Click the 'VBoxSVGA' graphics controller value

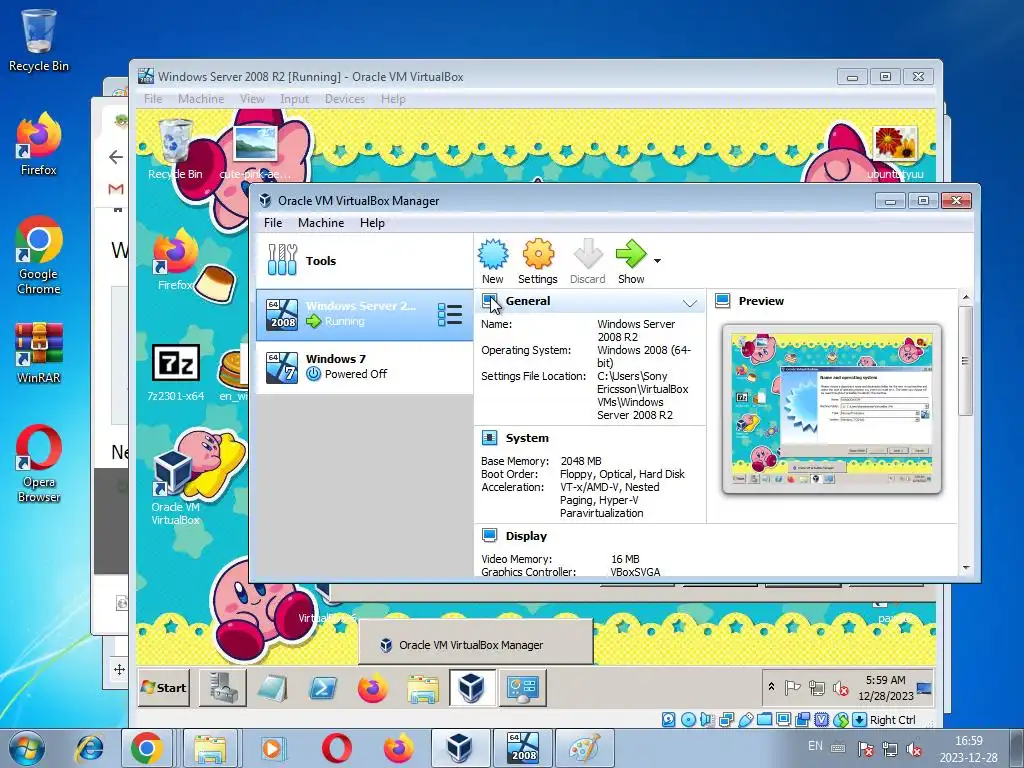[x=635, y=571]
